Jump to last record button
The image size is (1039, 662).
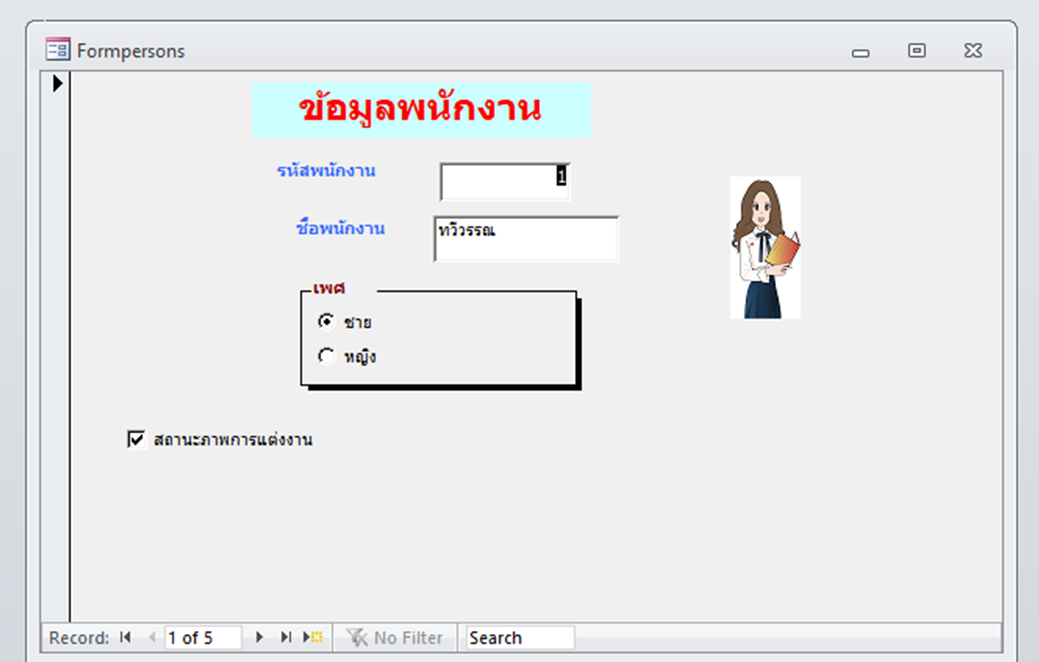click(286, 637)
